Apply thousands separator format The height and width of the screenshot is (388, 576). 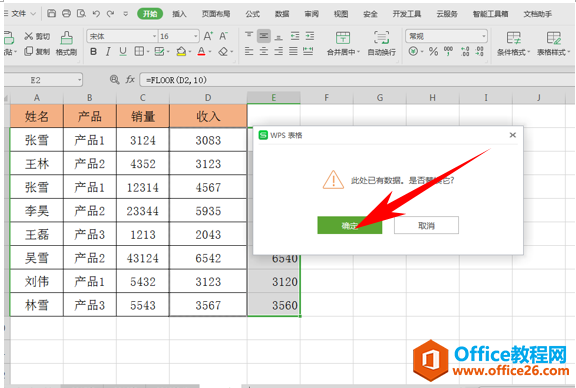pyautogui.click(x=449, y=51)
